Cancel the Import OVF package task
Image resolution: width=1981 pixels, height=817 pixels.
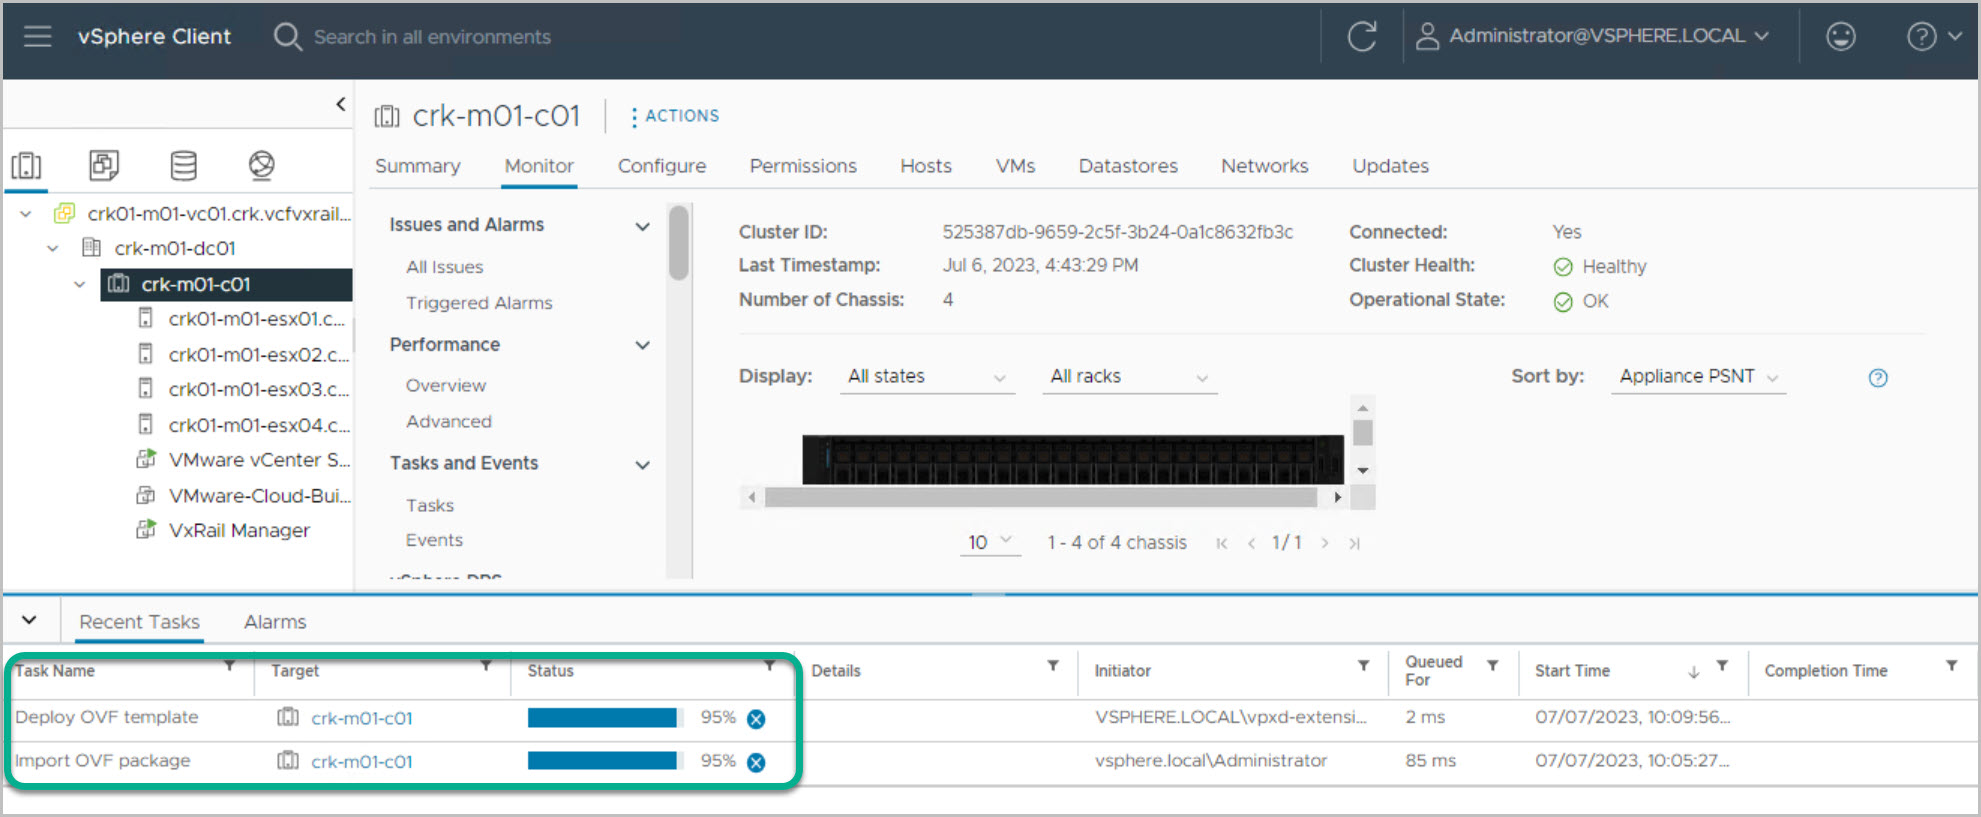coord(756,762)
